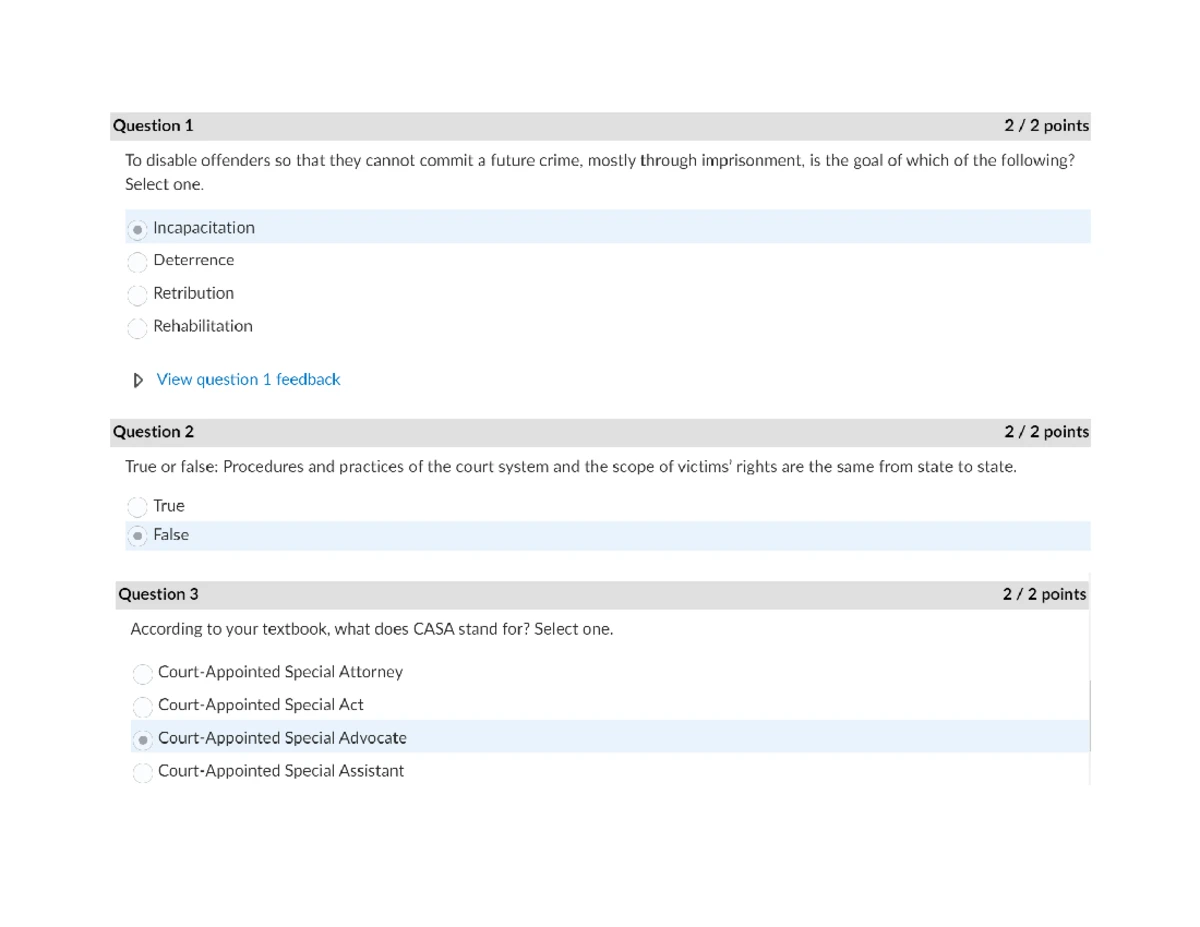This screenshot has height=927, width=1200.
Task: Select Court-Appointed Special Attorney option
Action: [142, 673]
